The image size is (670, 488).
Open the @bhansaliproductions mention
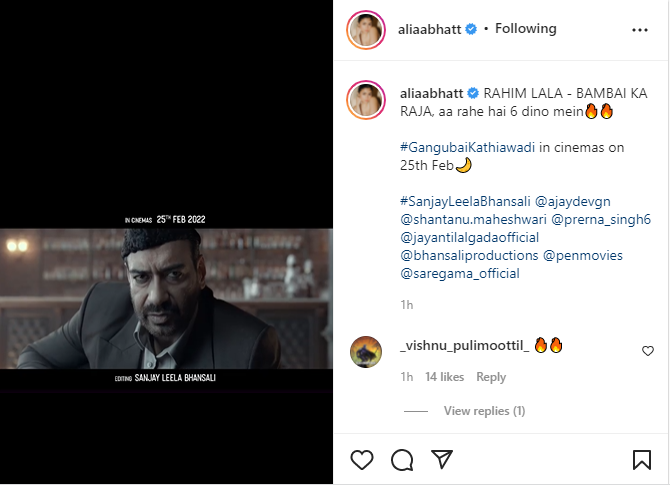pos(469,256)
